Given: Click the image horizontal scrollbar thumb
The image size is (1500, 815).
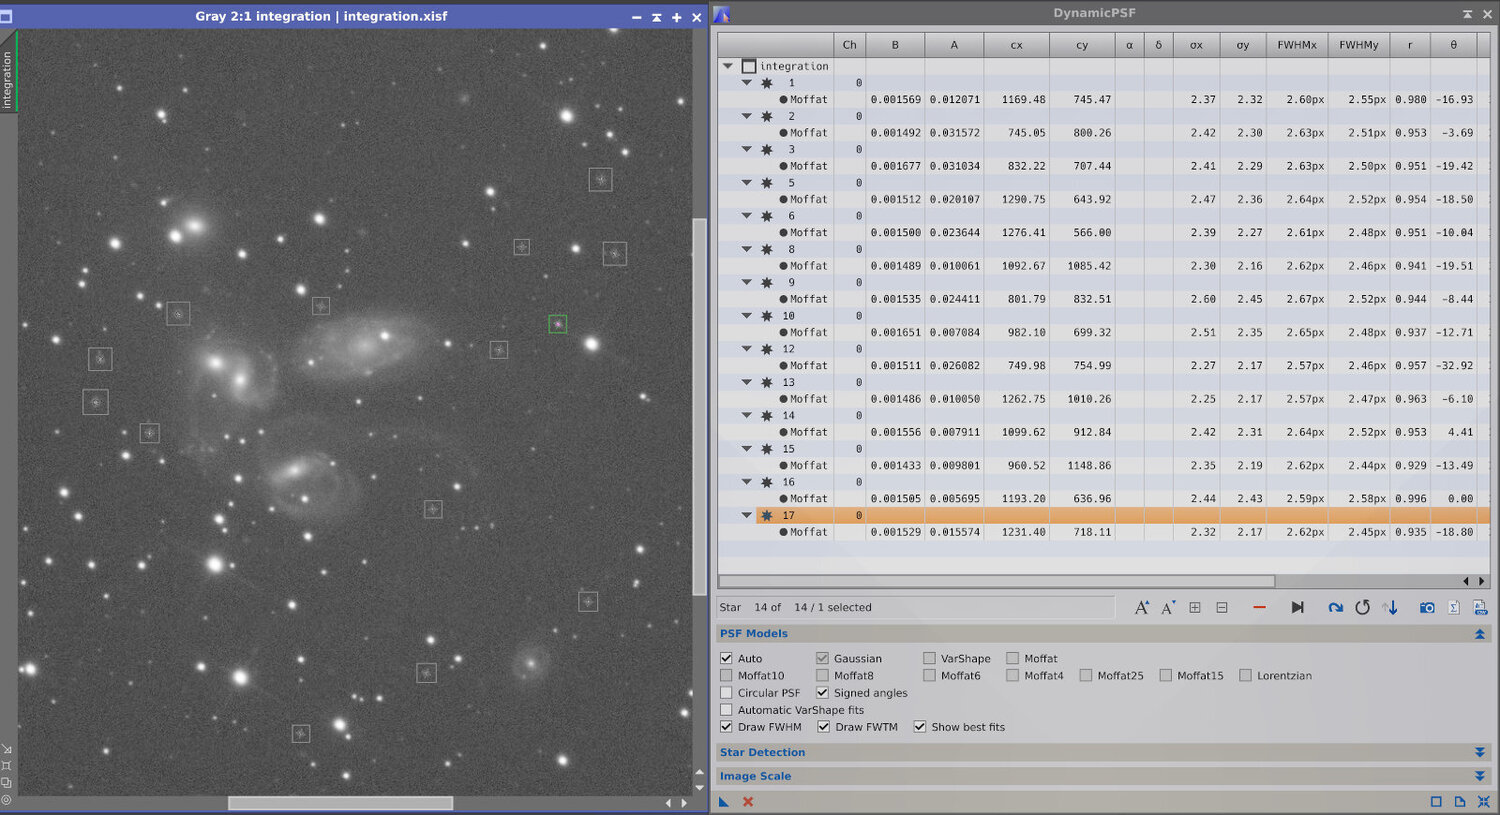Looking at the screenshot, I should pos(340,803).
